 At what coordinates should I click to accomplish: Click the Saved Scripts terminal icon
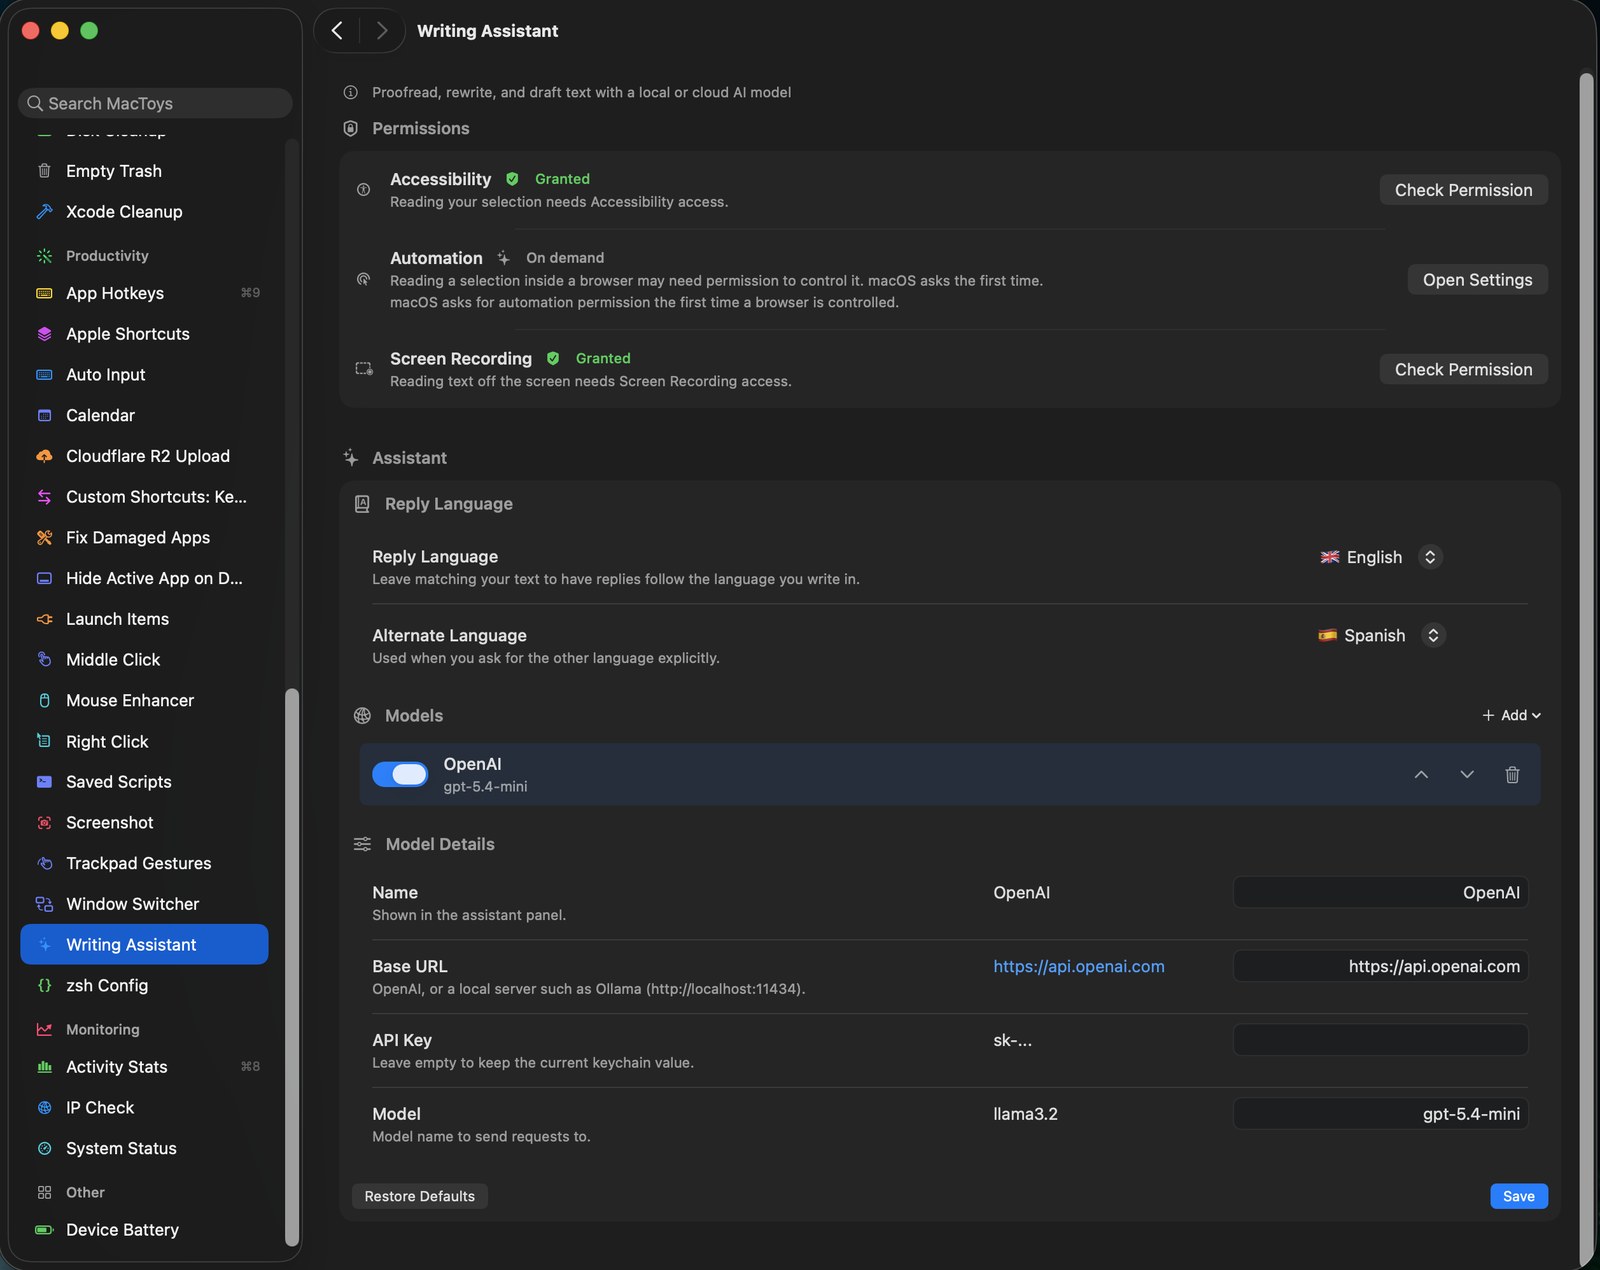[44, 782]
